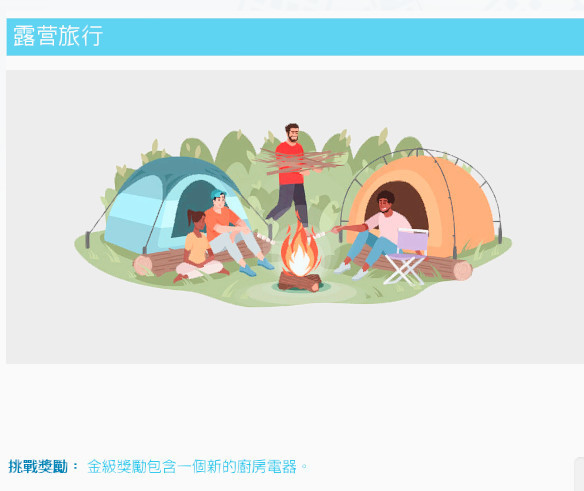
Task: Click the log beside the folding chair
Action: tap(445, 268)
